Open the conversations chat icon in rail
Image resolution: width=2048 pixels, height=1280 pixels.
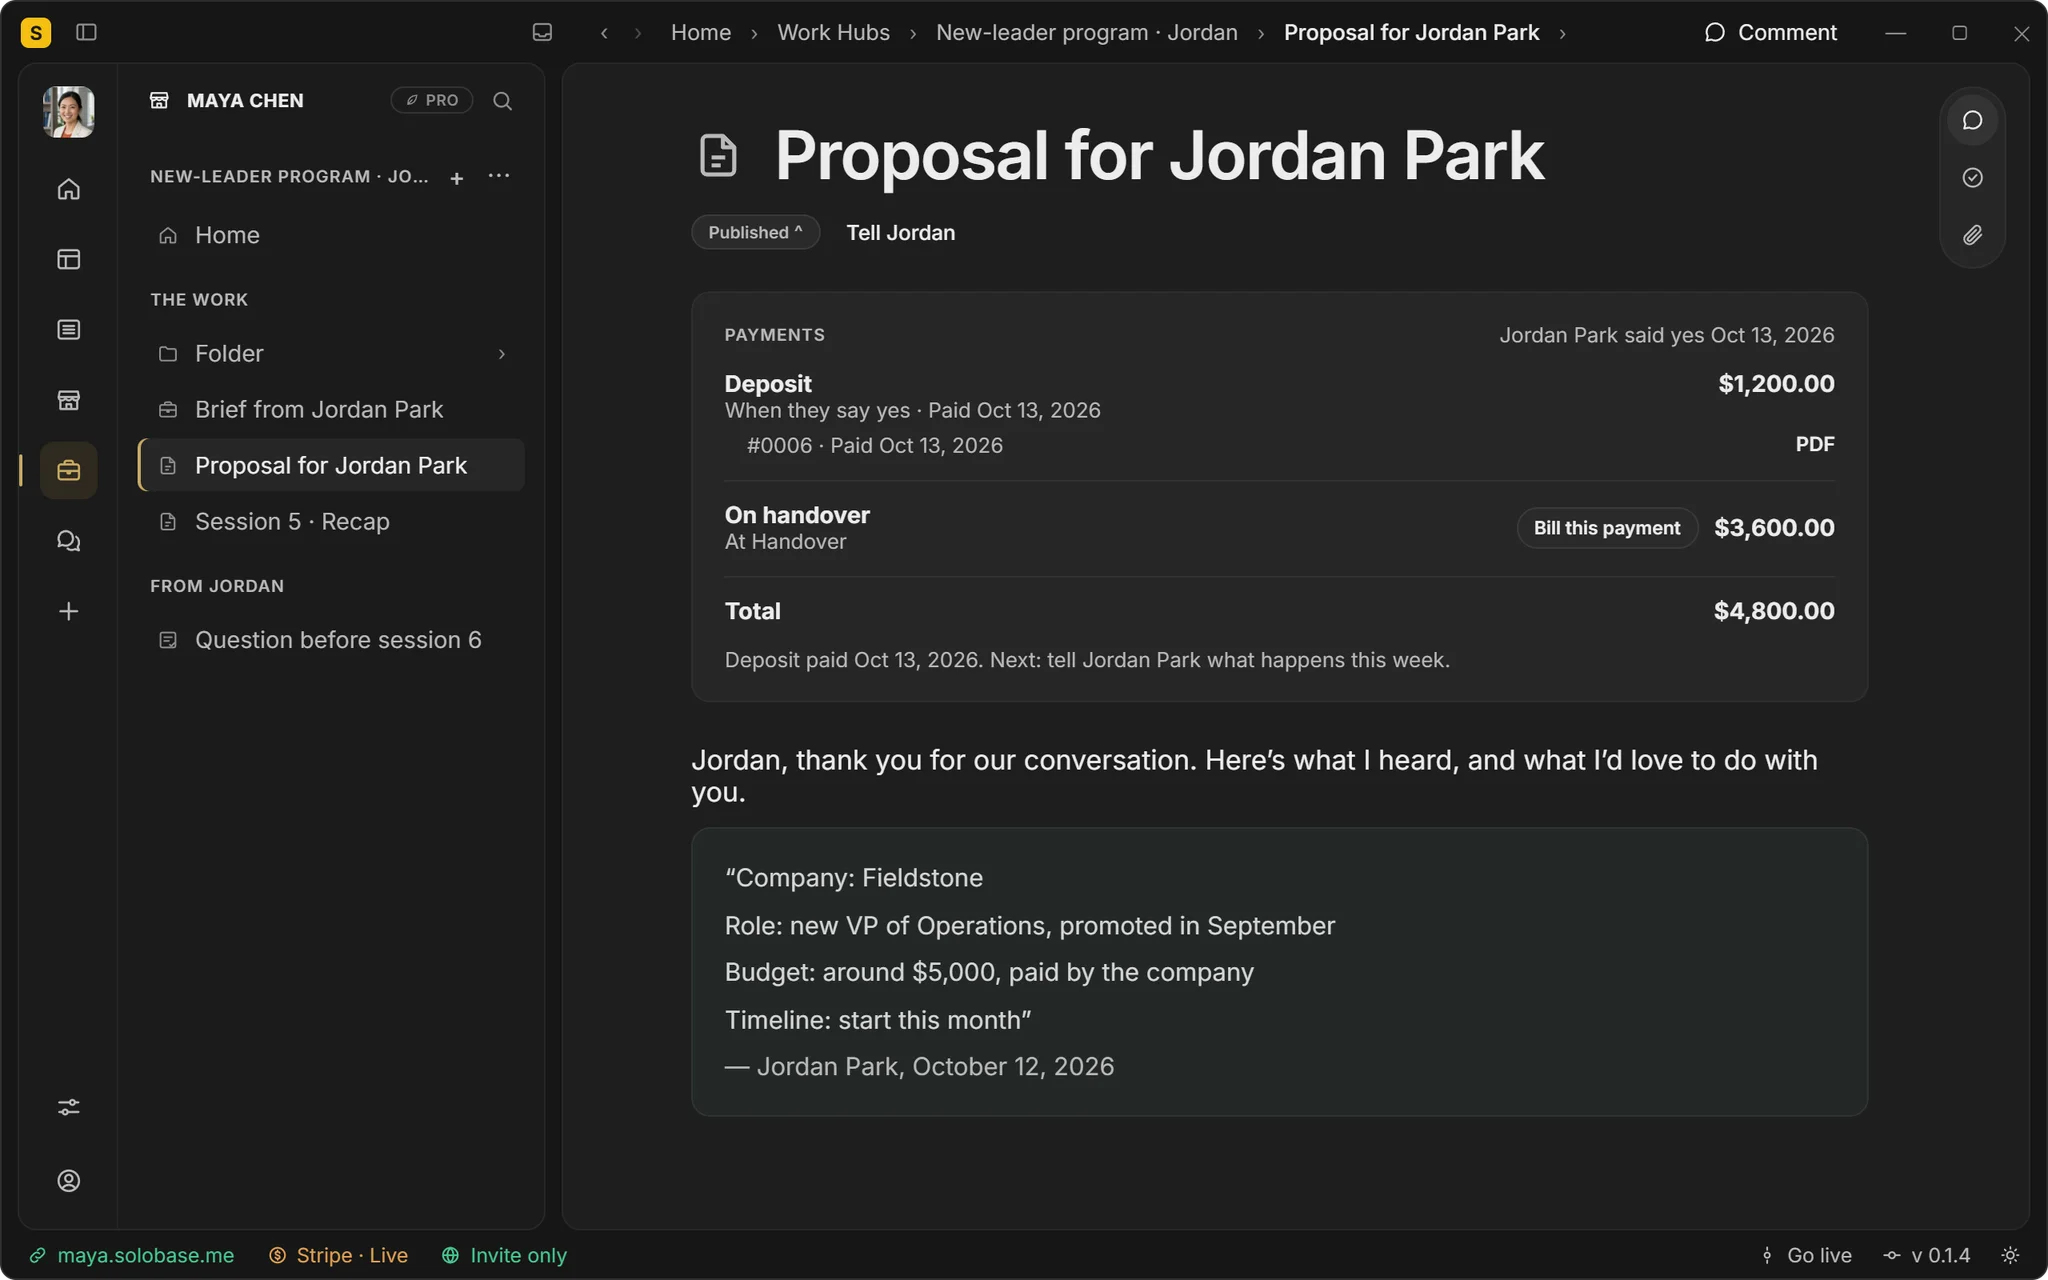coord(68,541)
